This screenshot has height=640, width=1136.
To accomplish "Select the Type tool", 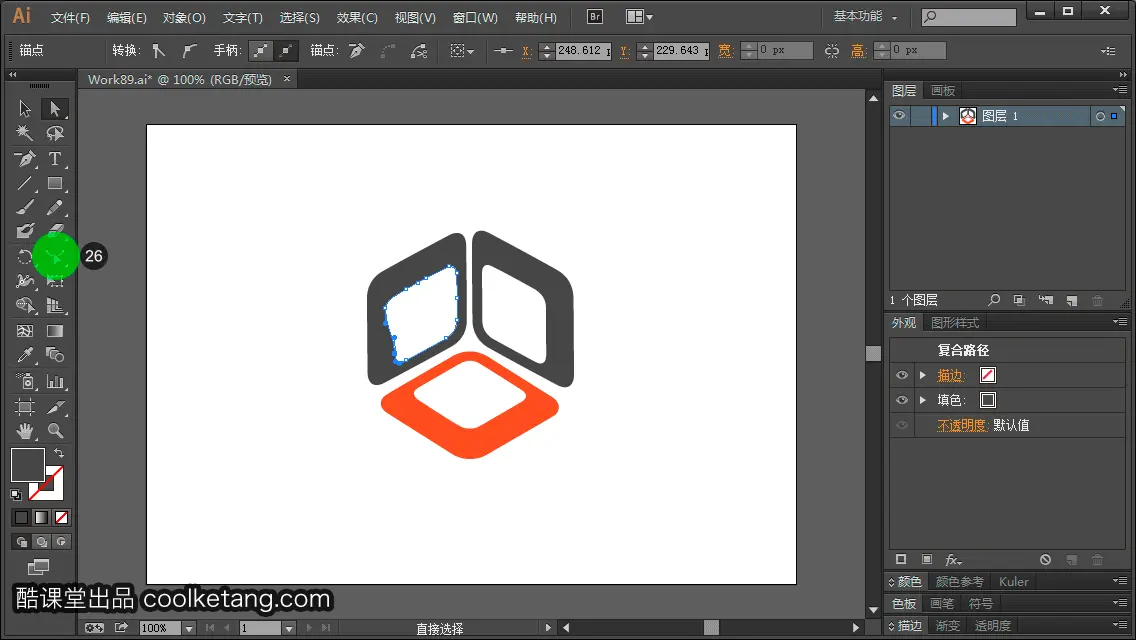I will click(x=54, y=158).
